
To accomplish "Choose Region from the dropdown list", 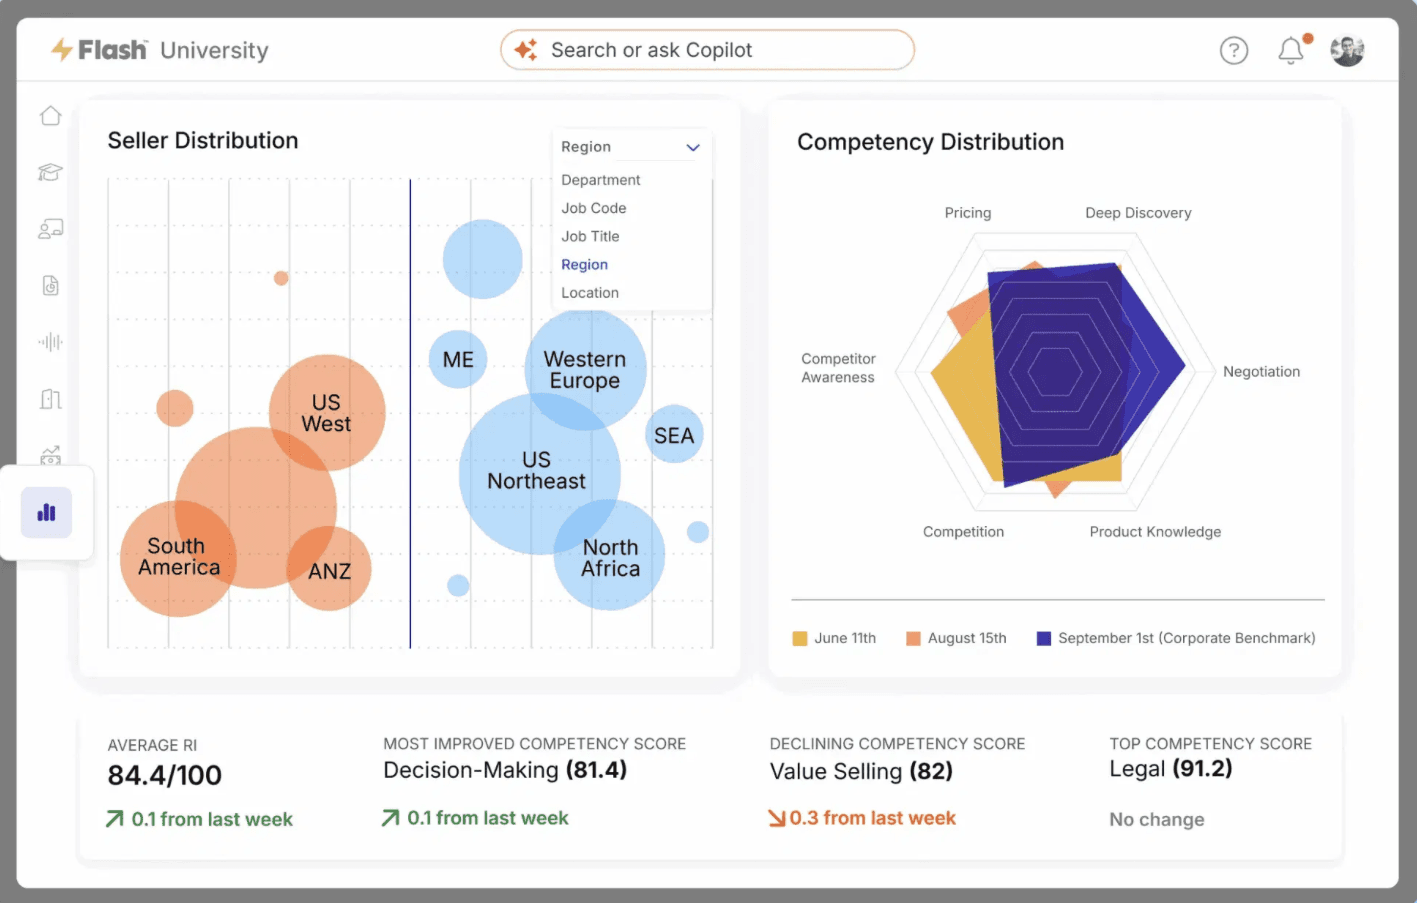I will click(x=584, y=264).
